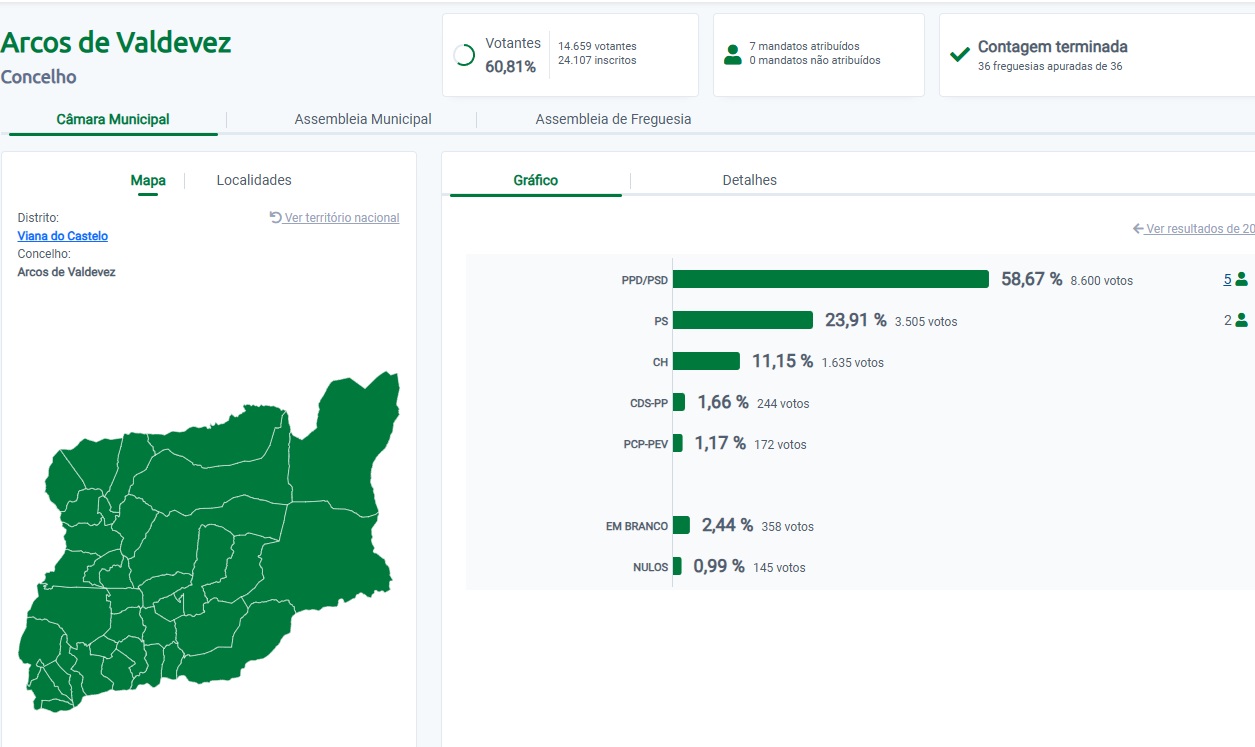Open the Viana do Castelo district link

tap(63, 236)
